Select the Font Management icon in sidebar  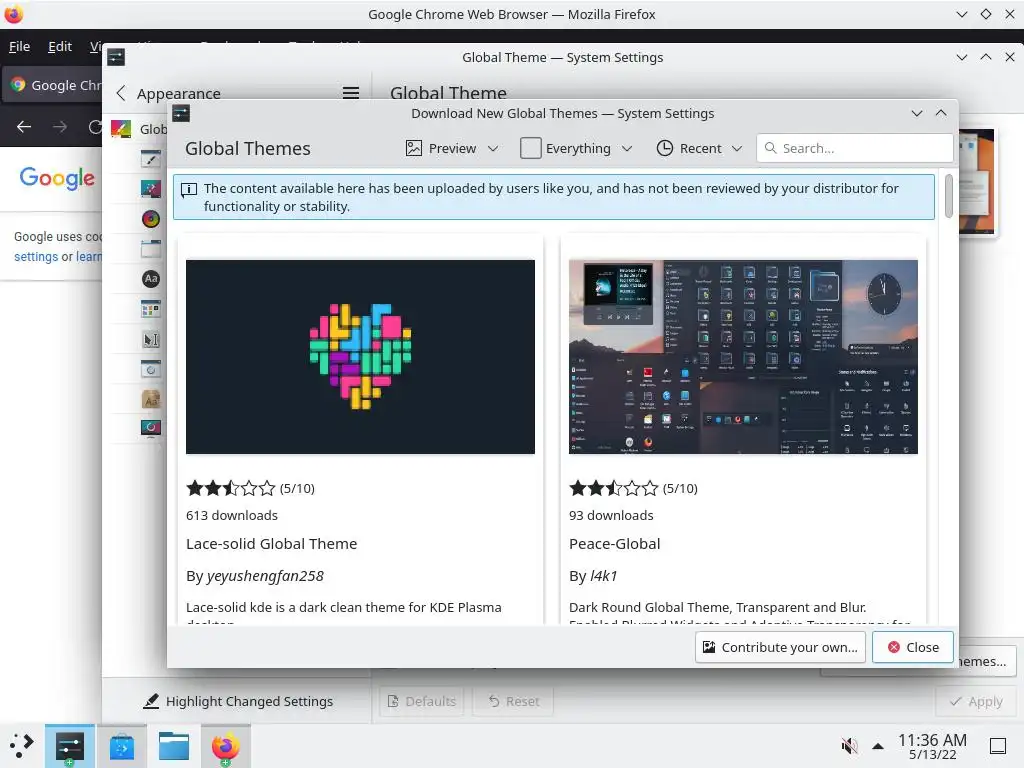point(151,399)
